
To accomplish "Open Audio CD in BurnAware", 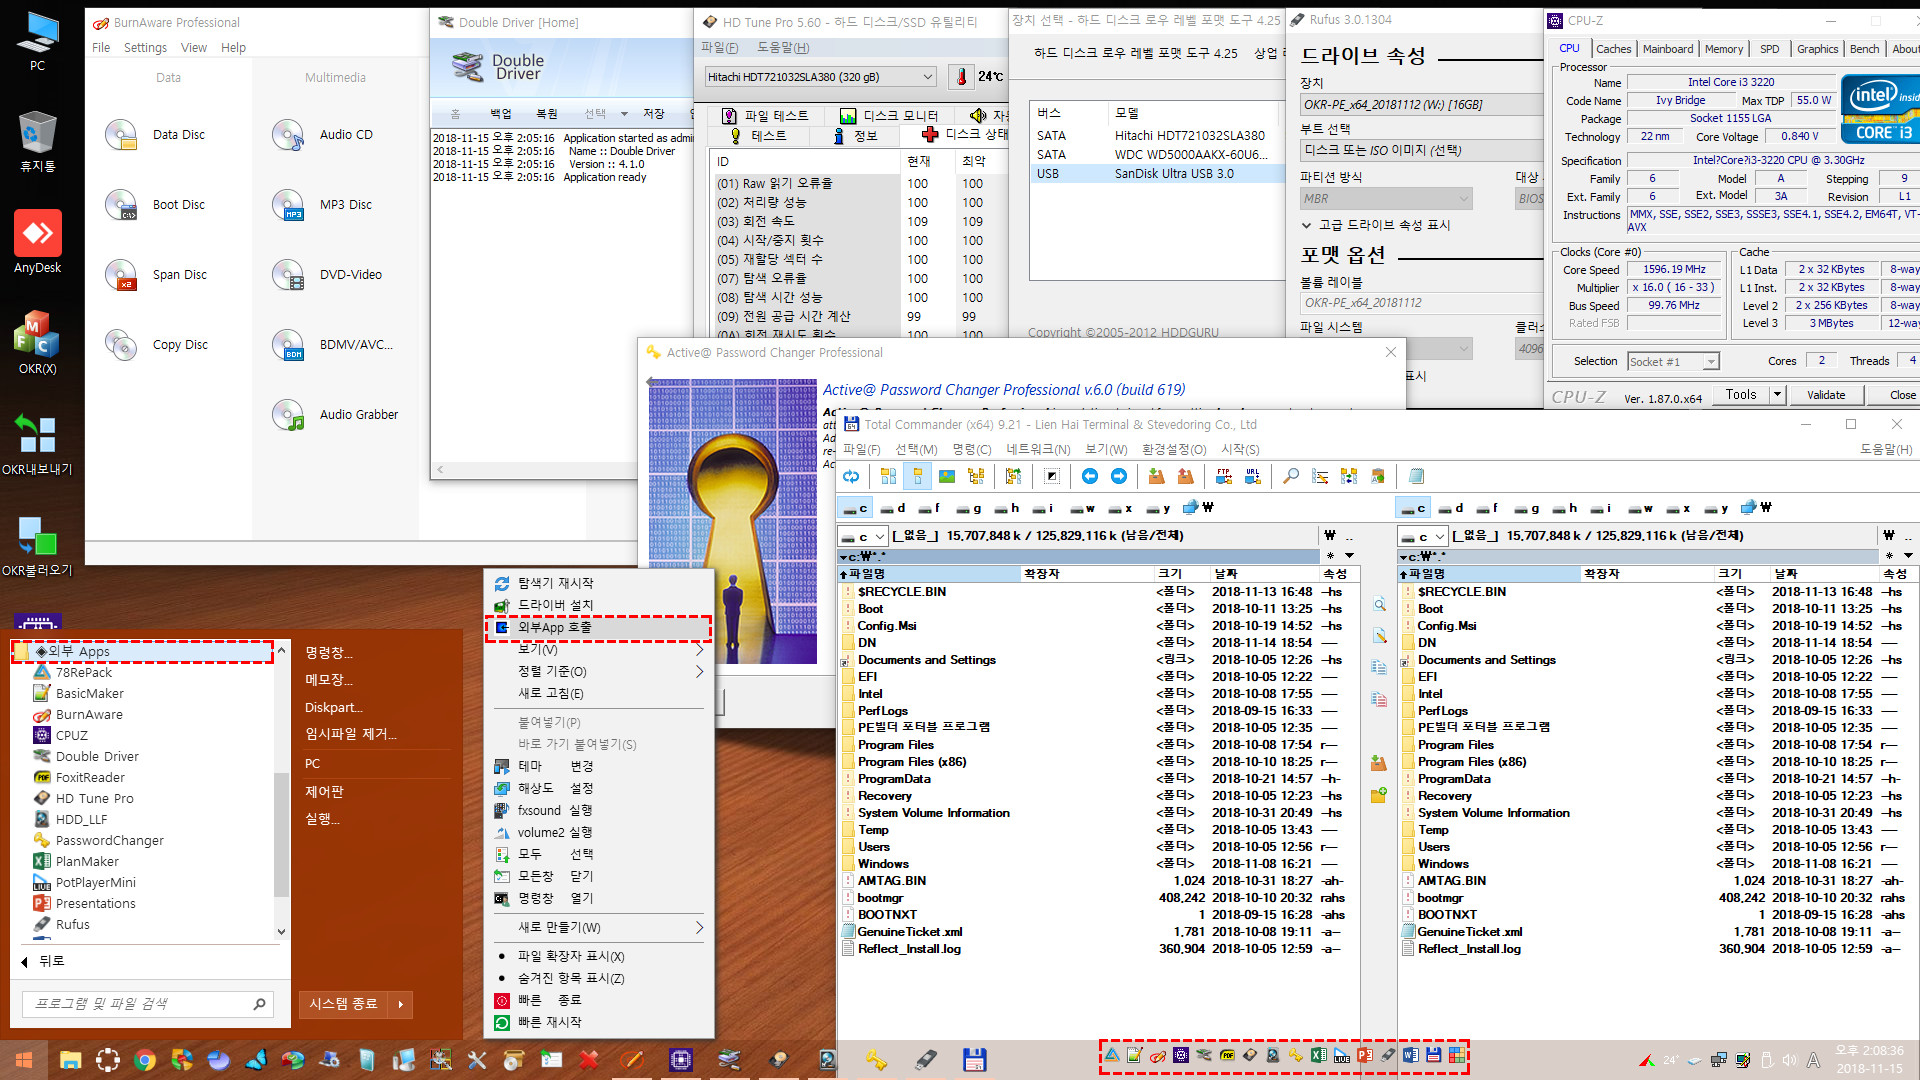I will pos(322,135).
